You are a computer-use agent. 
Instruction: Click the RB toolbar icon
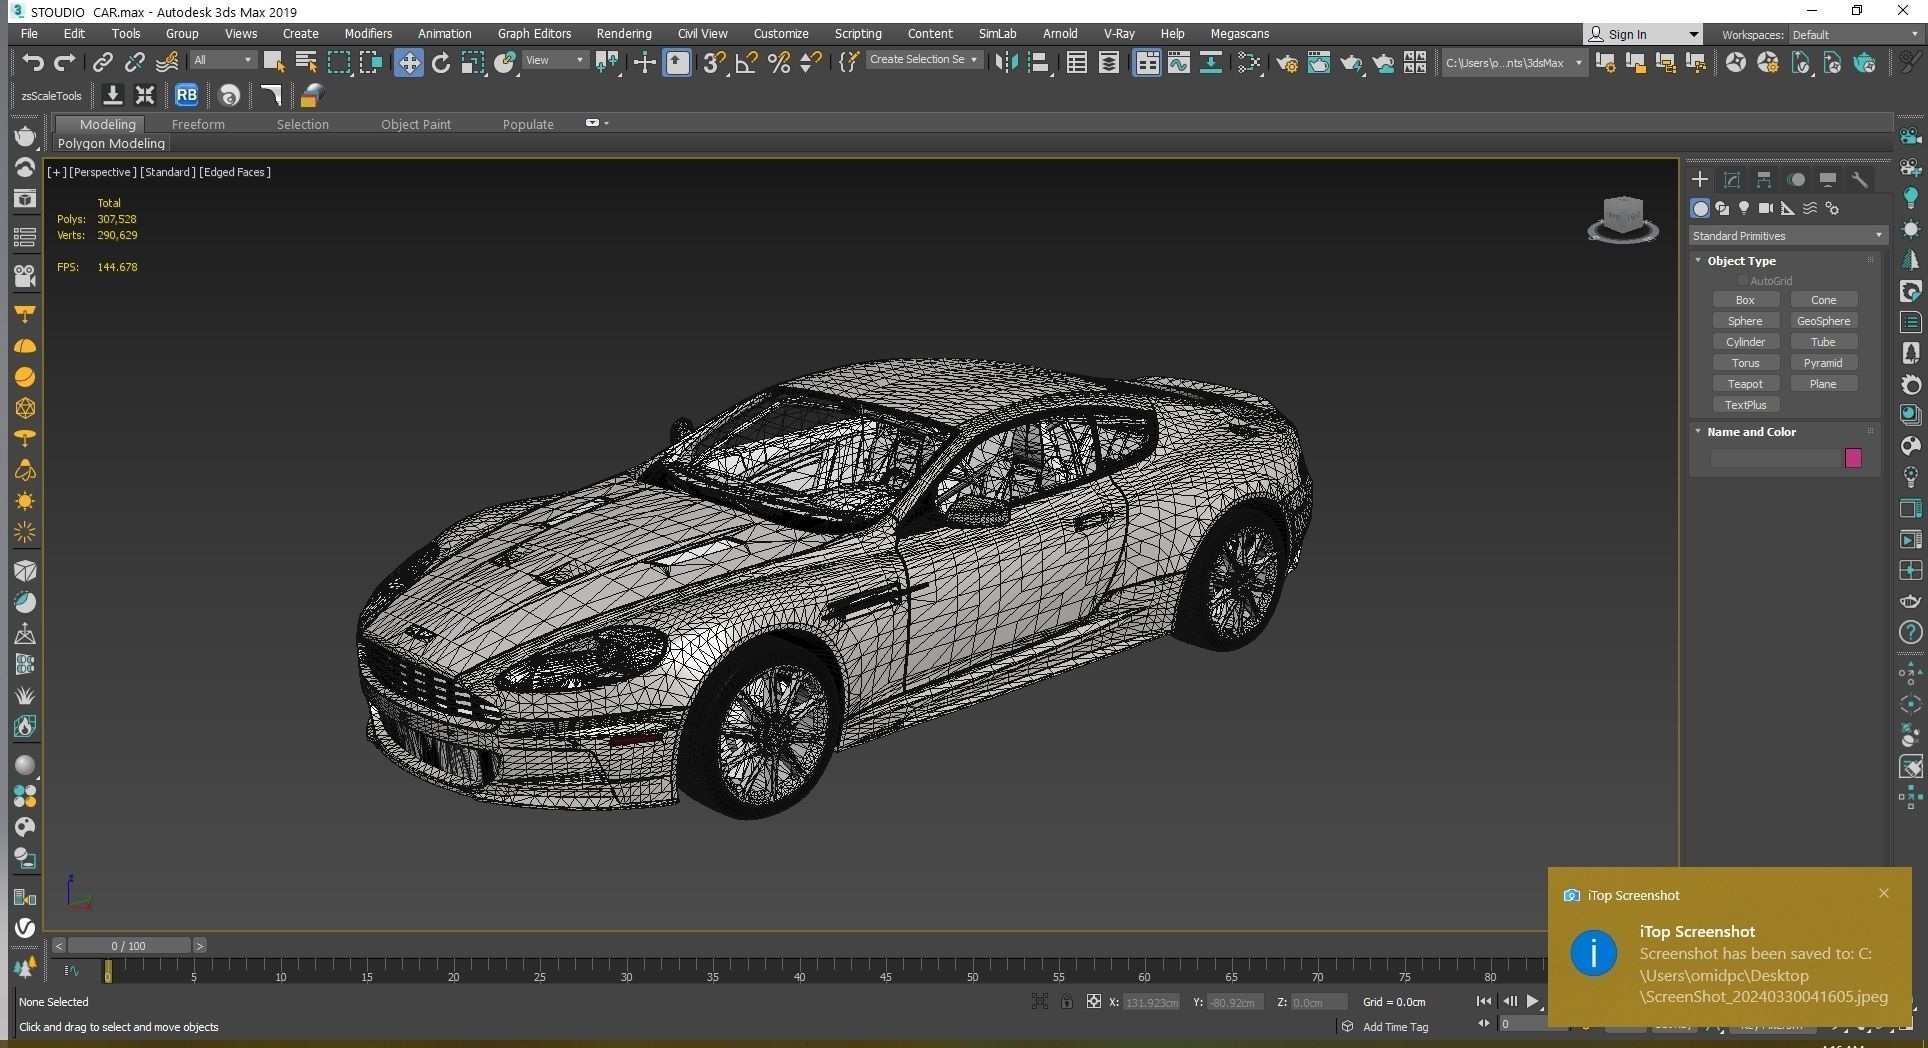186,96
